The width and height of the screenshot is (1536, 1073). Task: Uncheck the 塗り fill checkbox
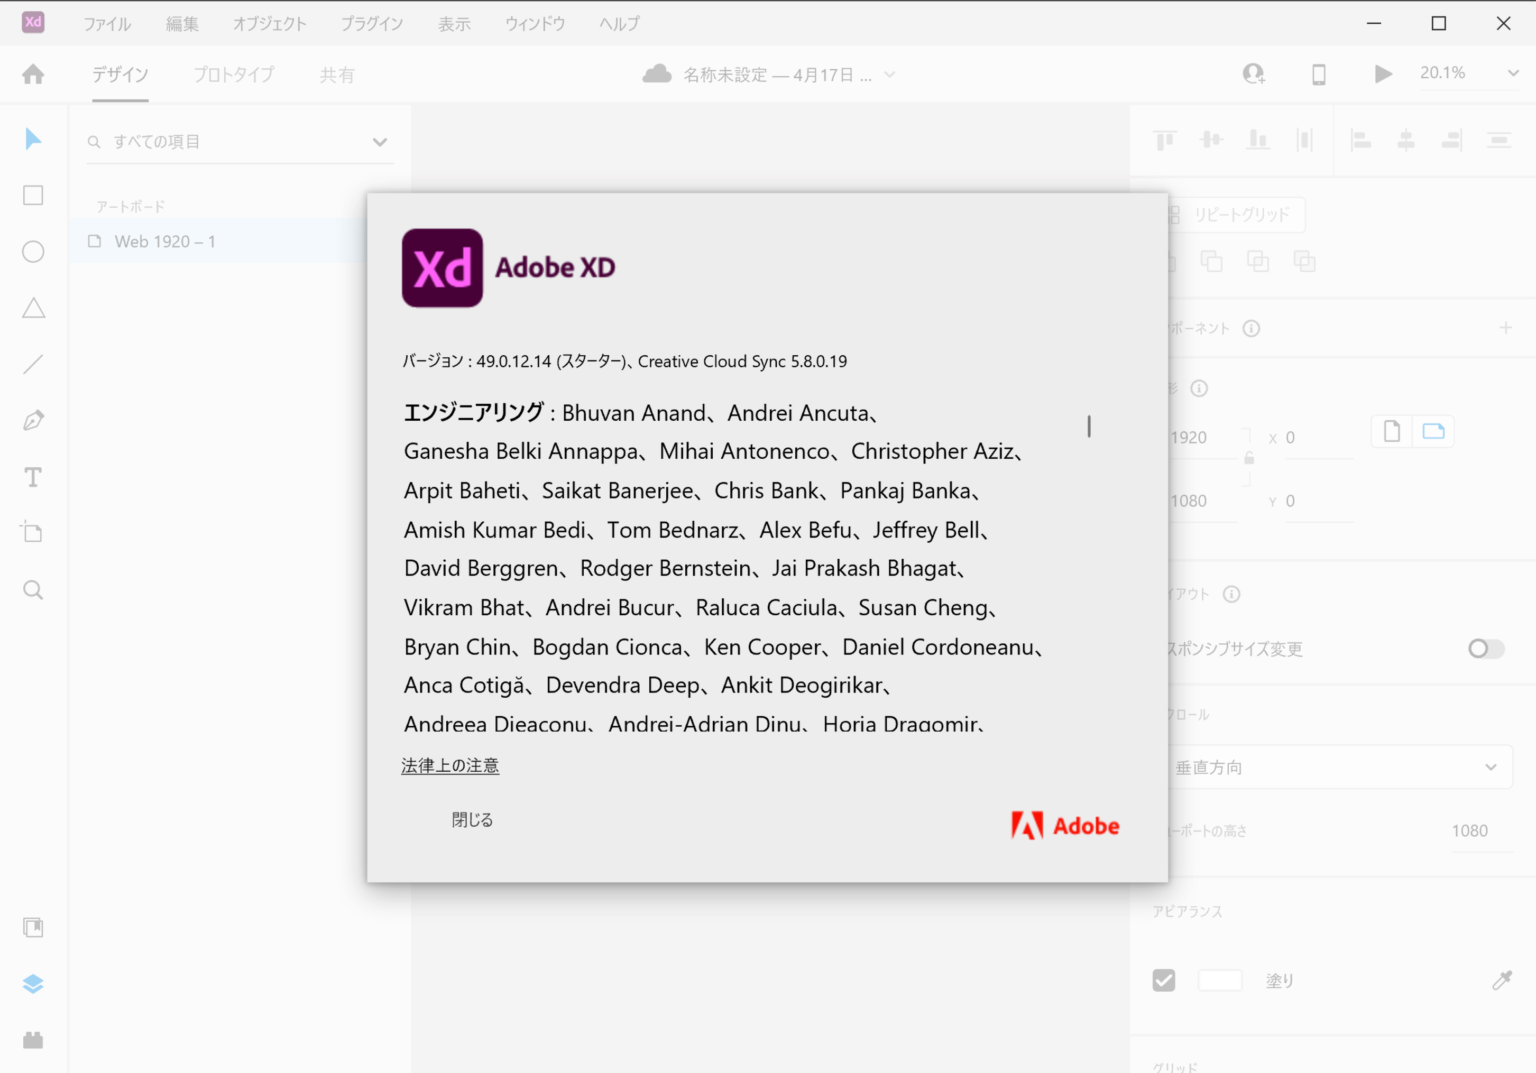(x=1163, y=980)
